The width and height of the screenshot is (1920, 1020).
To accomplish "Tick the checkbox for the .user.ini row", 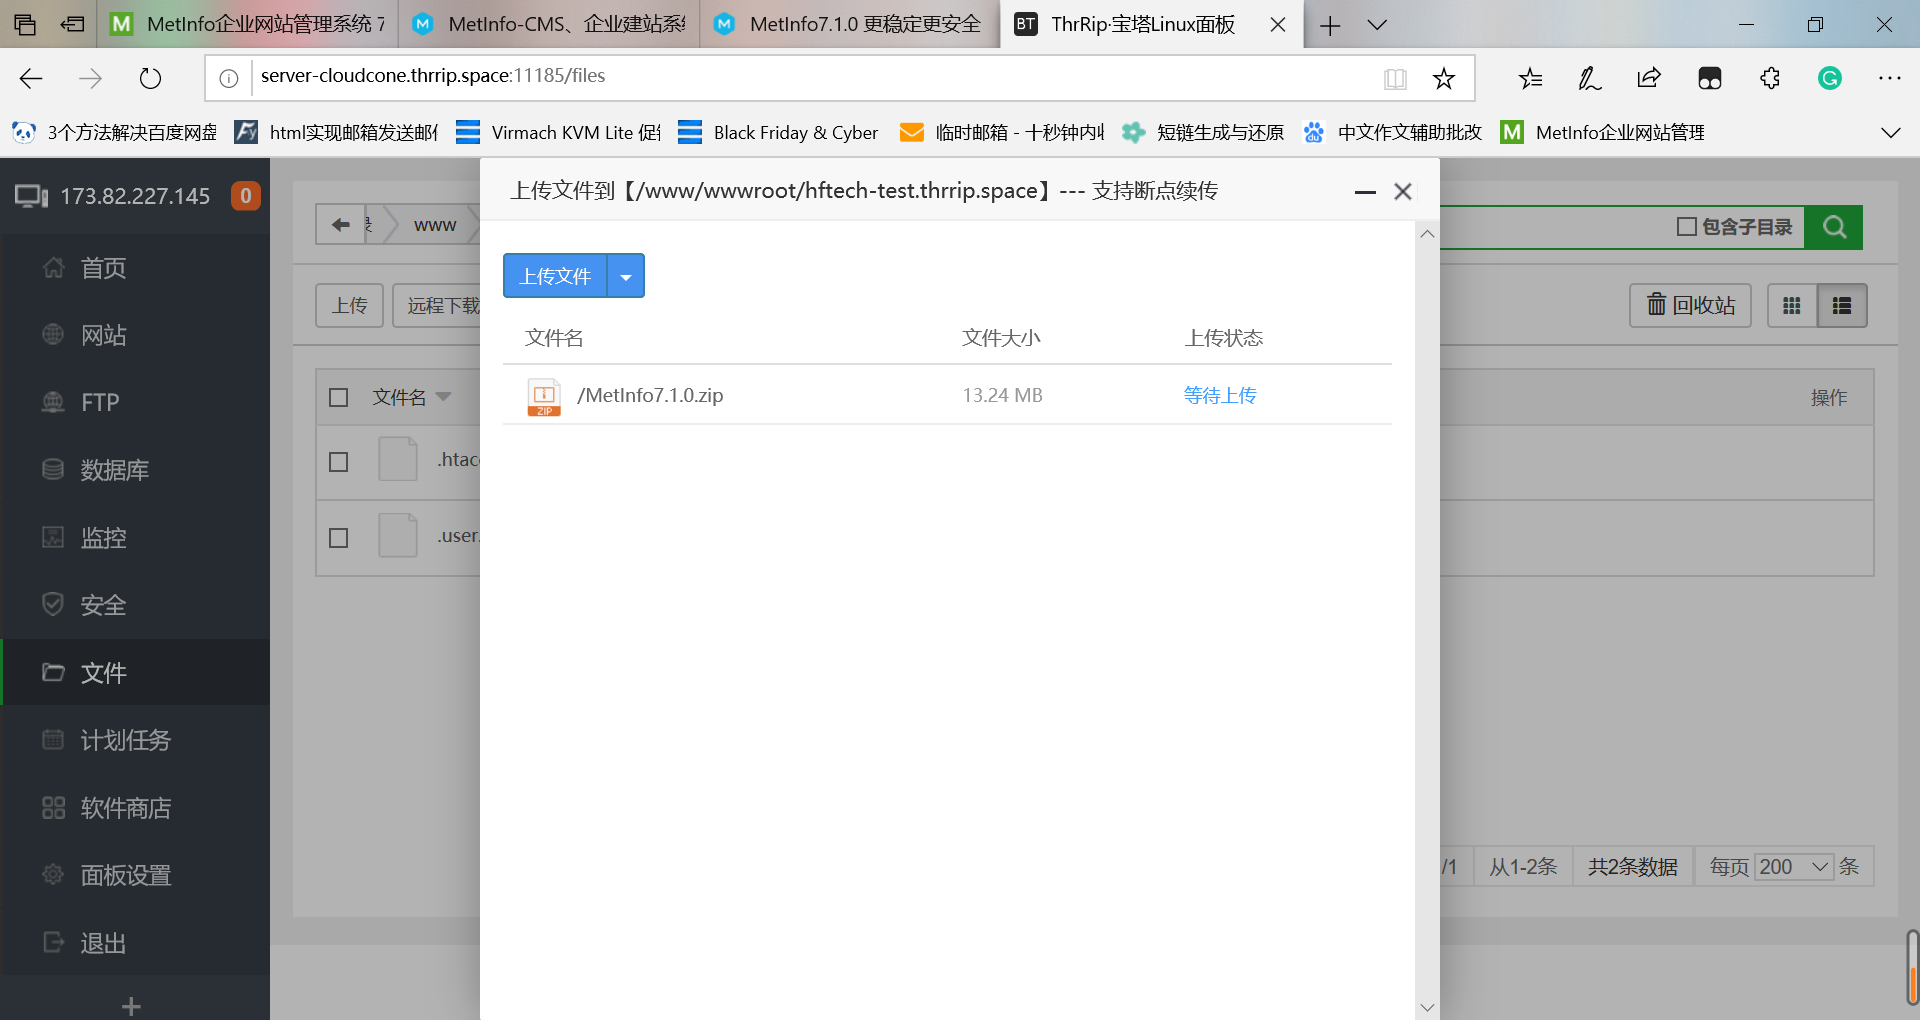I will click(x=339, y=538).
